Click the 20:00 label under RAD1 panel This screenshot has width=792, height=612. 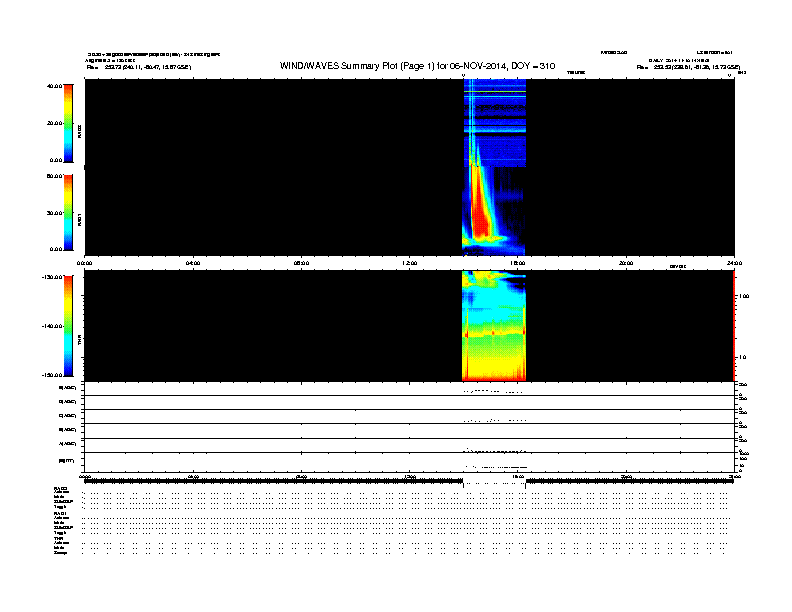click(626, 263)
